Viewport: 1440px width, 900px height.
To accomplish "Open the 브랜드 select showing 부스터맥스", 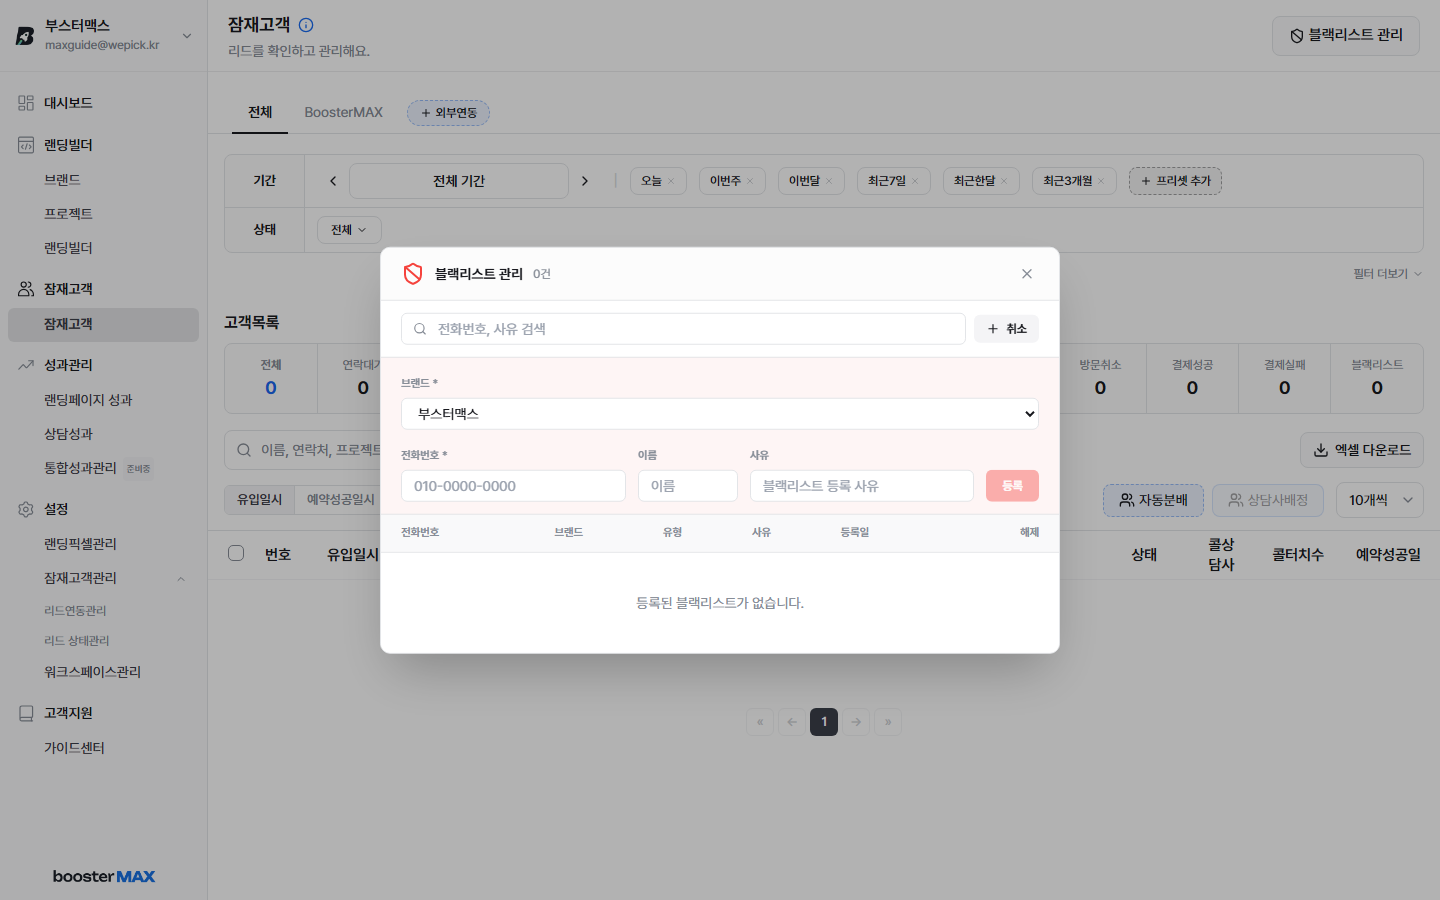I will (x=720, y=414).
